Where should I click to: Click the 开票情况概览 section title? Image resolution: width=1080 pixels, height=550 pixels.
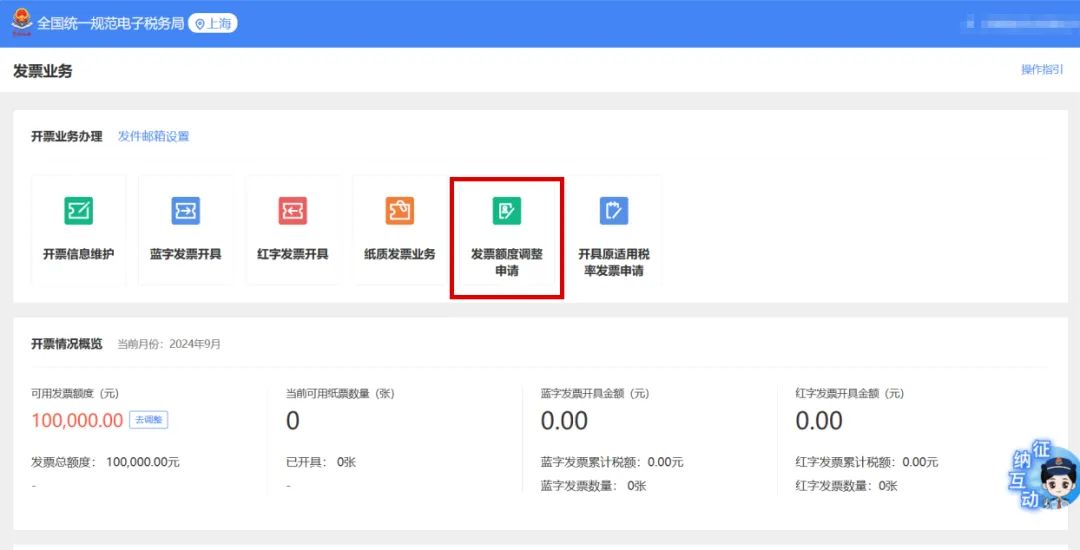coord(67,344)
